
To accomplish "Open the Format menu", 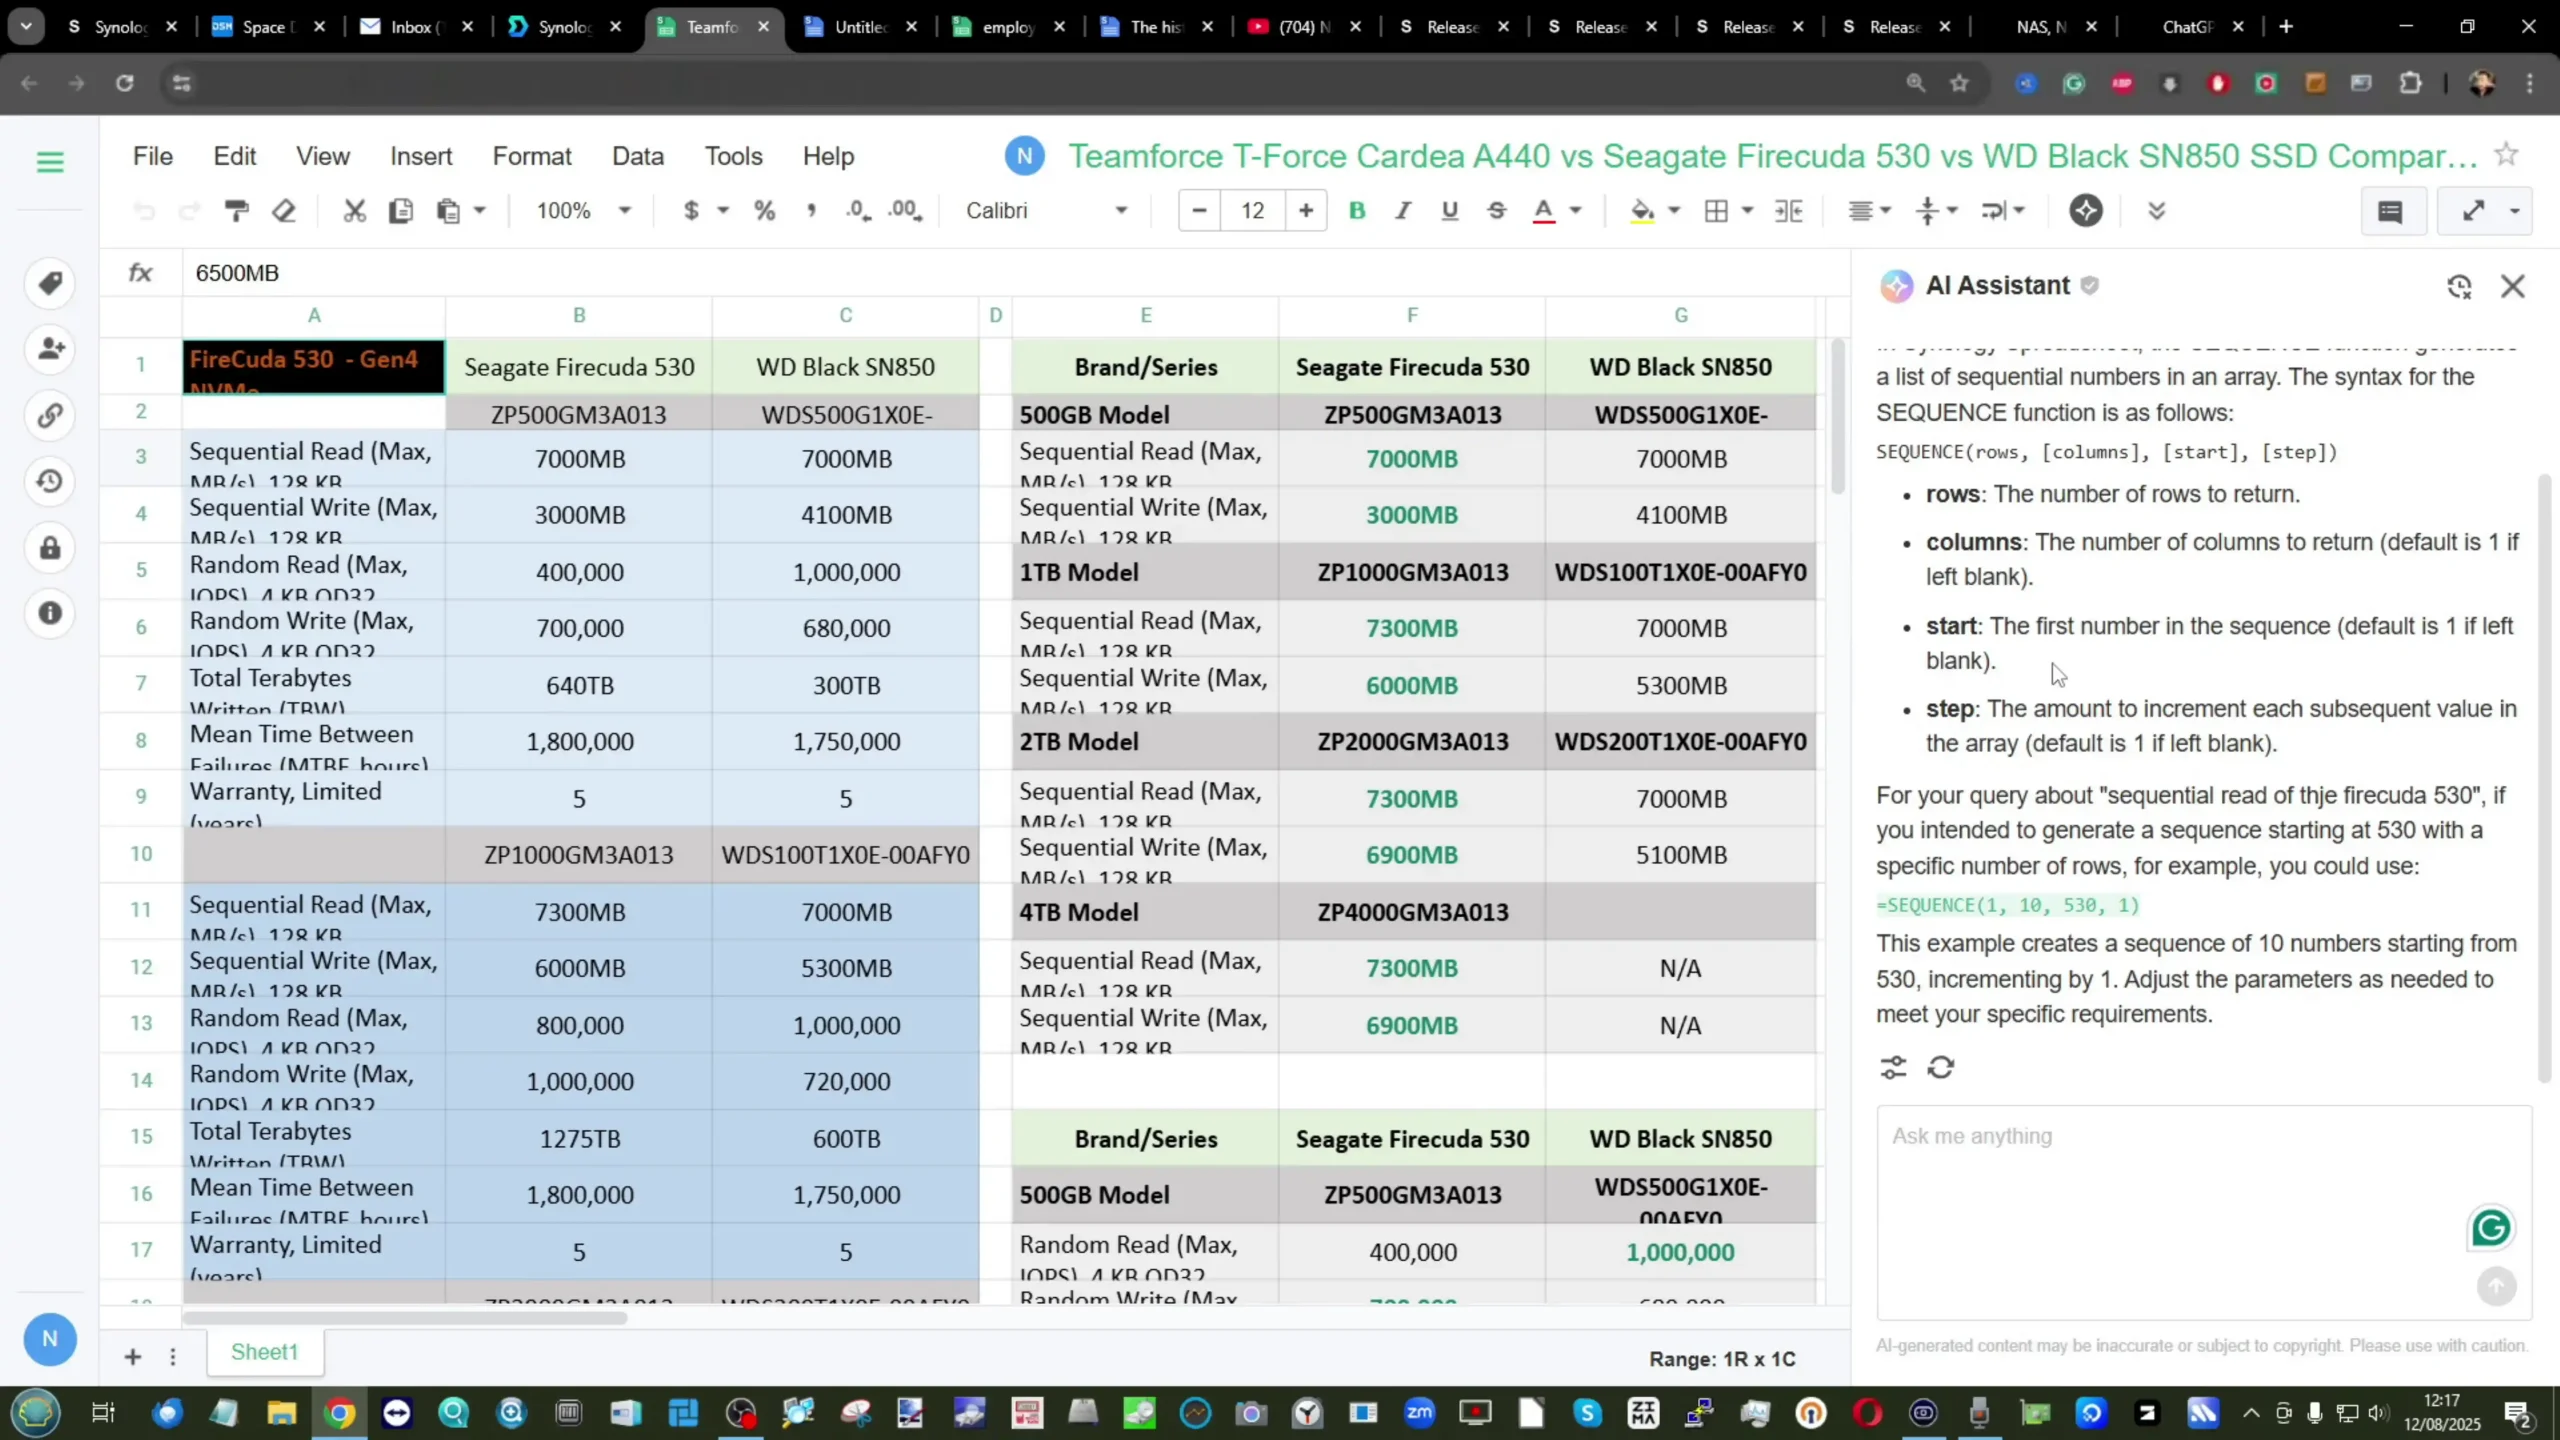I will [x=532, y=156].
